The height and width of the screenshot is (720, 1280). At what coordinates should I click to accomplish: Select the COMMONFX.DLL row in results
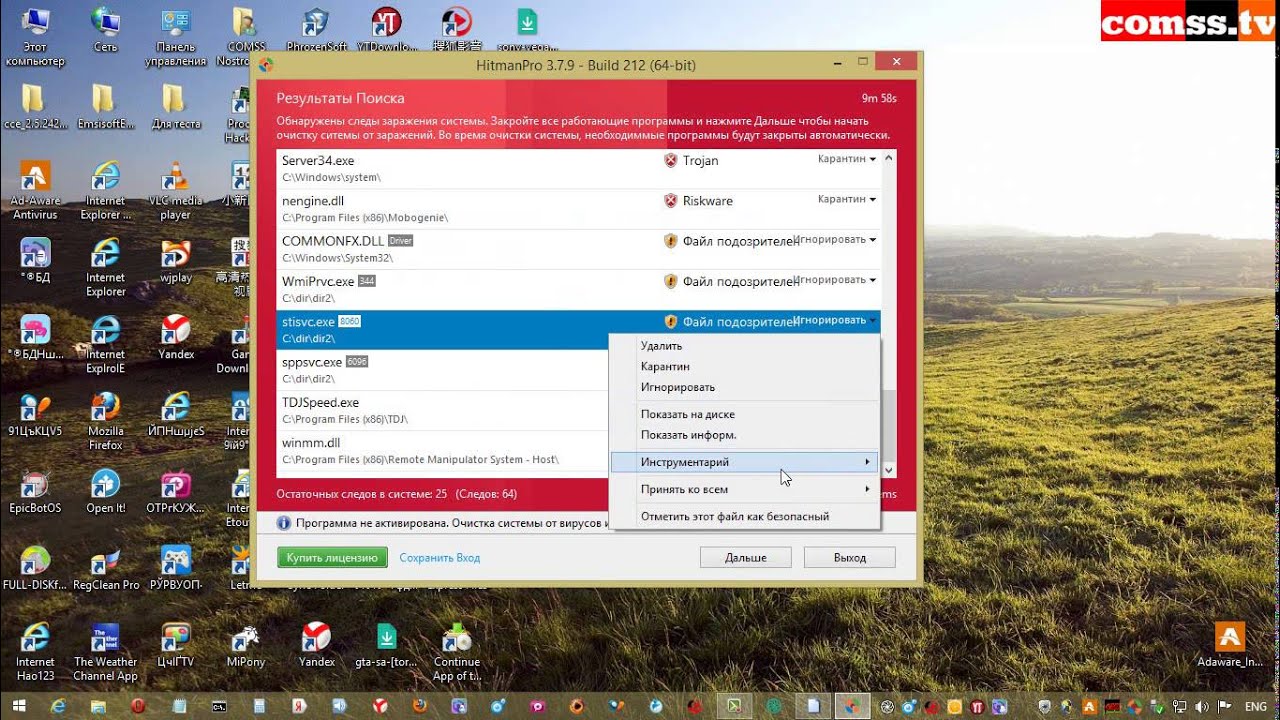578,250
